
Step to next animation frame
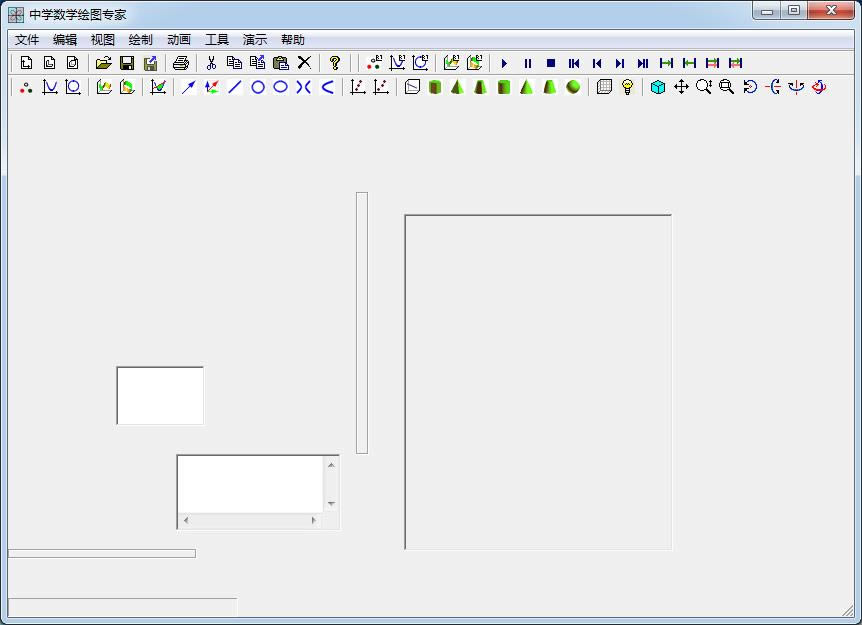[x=620, y=63]
